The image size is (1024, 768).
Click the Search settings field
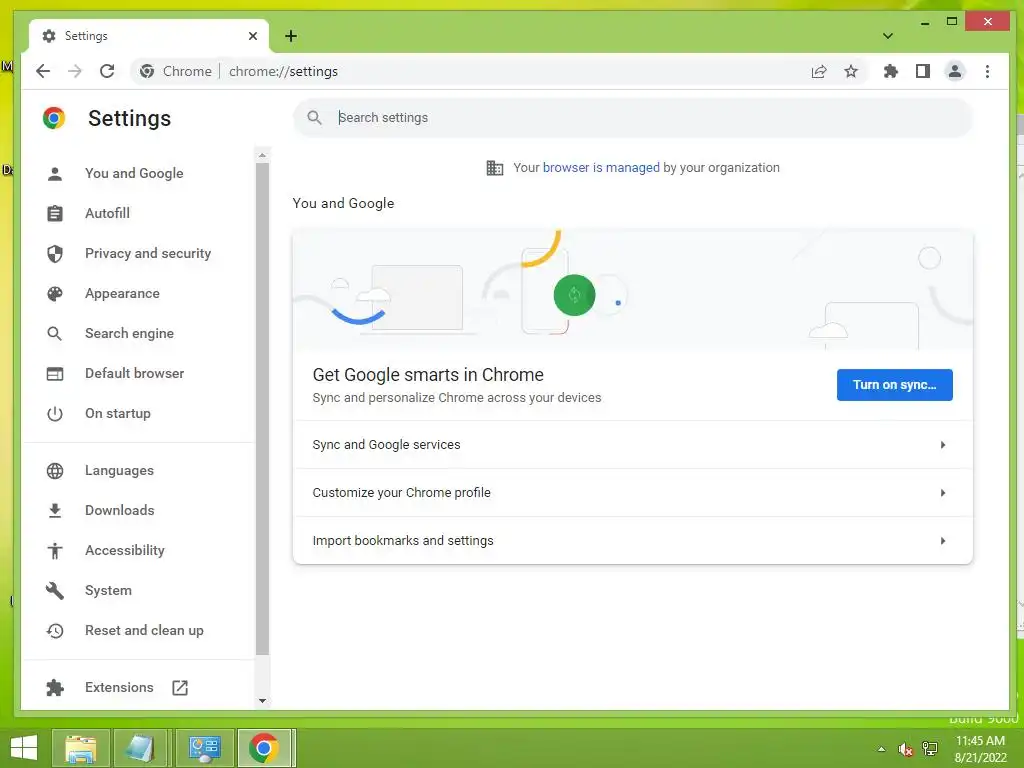632,118
